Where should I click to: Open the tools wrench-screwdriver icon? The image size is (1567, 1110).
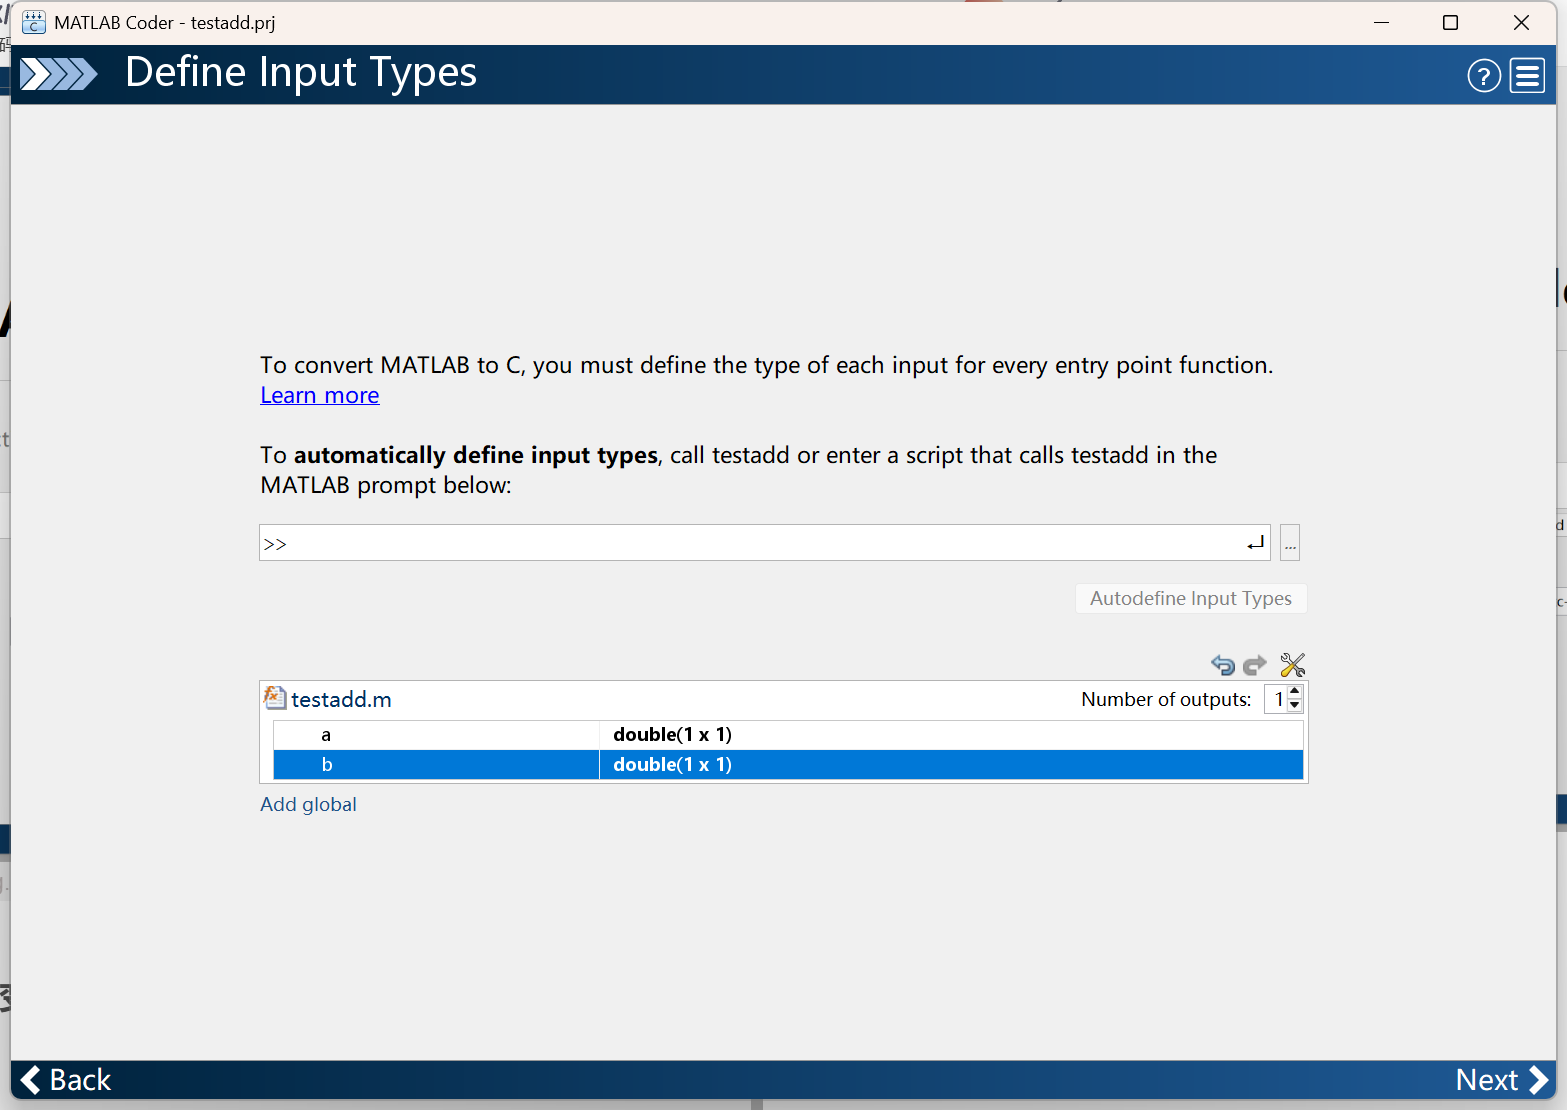pos(1292,665)
